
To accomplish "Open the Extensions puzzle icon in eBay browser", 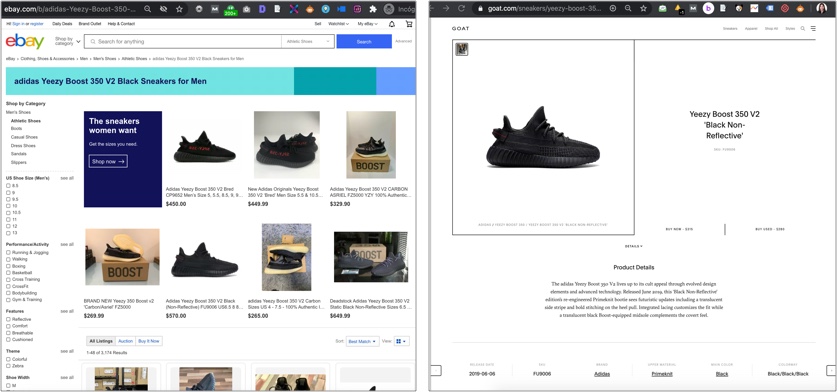I will (x=373, y=9).
